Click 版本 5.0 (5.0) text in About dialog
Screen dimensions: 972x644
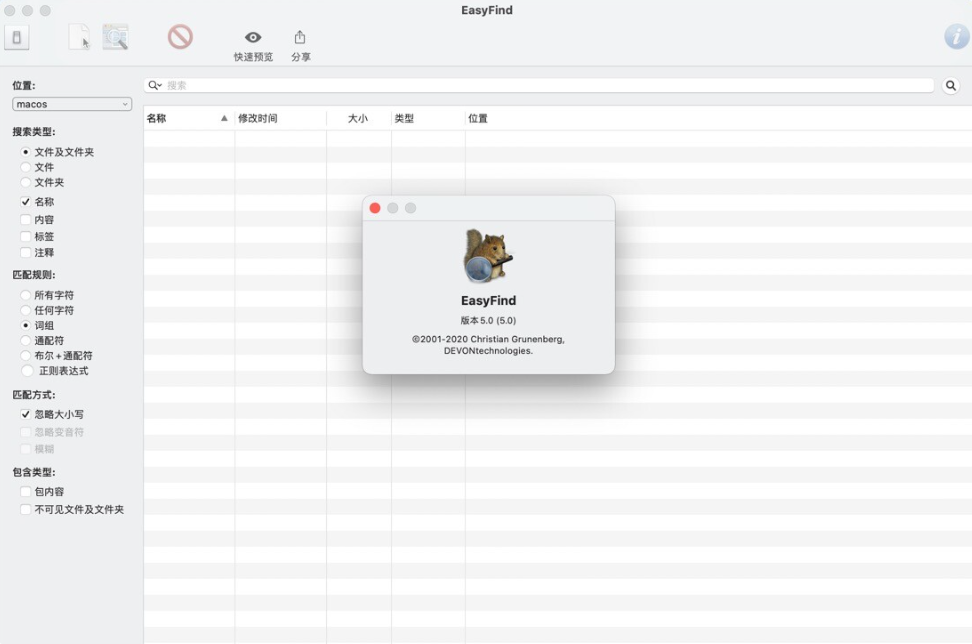(488, 320)
